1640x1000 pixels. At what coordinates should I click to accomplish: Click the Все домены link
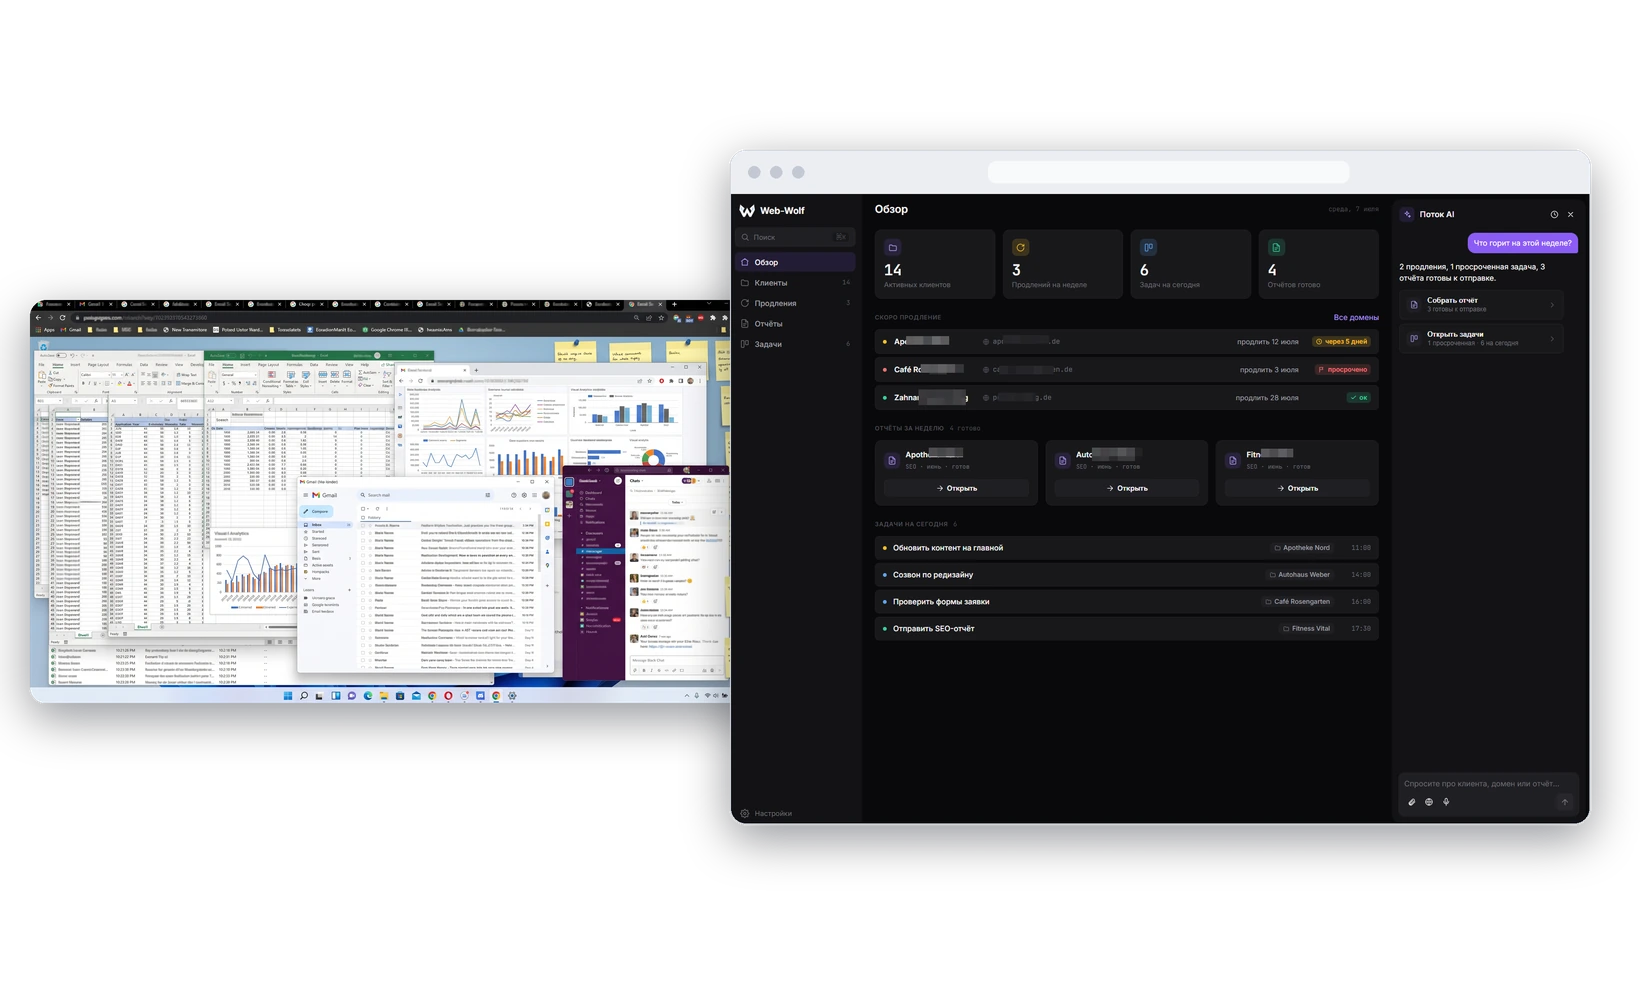(1356, 317)
